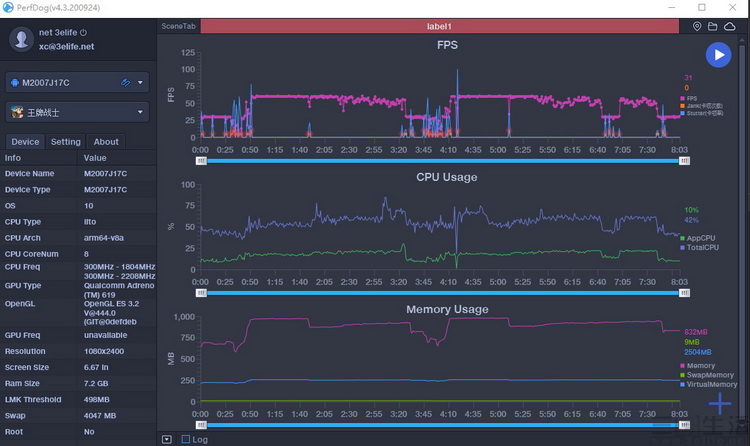750x446 pixels.
Task: Toggle the AppCPU legend series
Action: pos(698,238)
